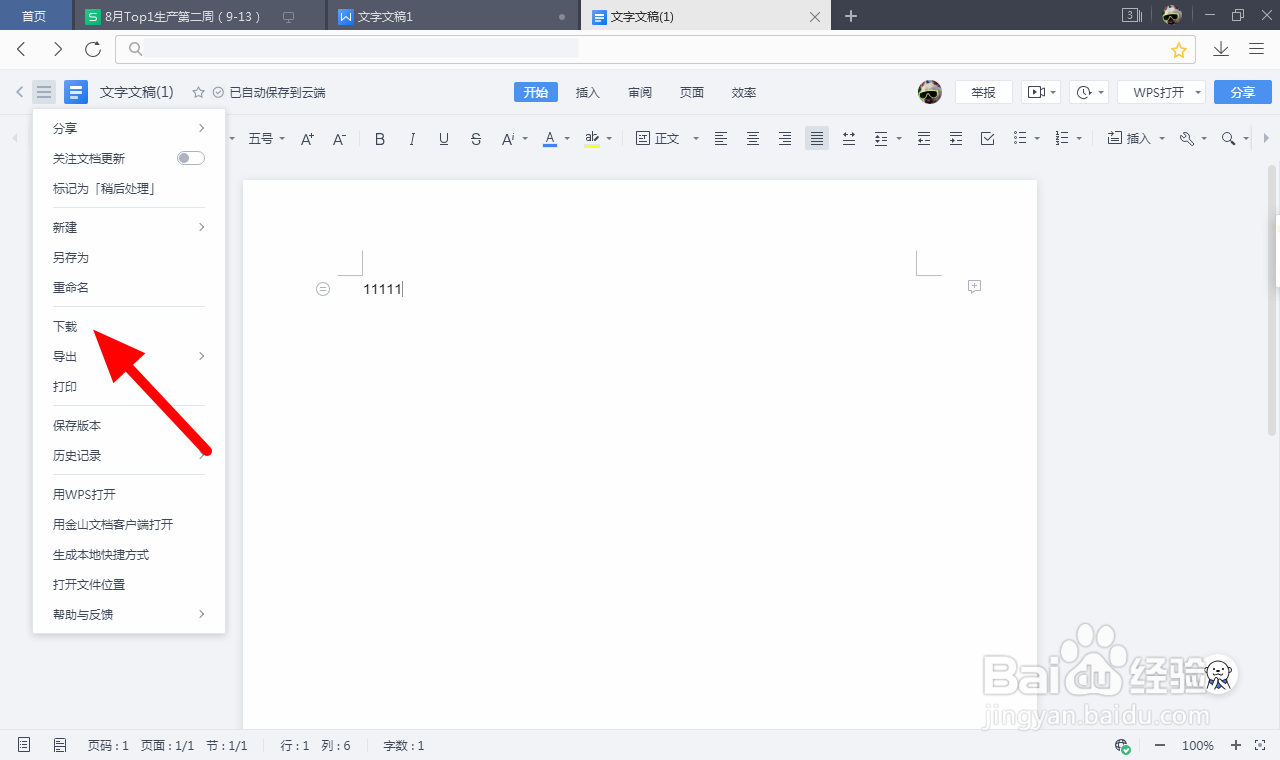
Task: Click the yellow bookmark star icon
Action: 1179,50
